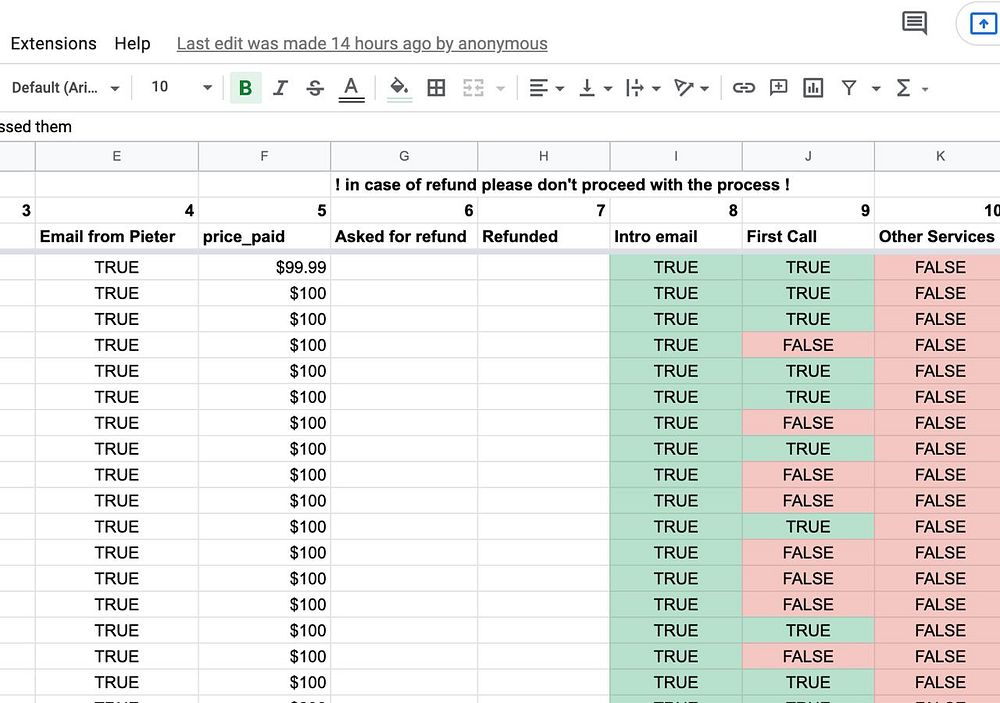Viewport: 1000px width, 703px height.
Task: Open text color picker
Action: point(351,88)
